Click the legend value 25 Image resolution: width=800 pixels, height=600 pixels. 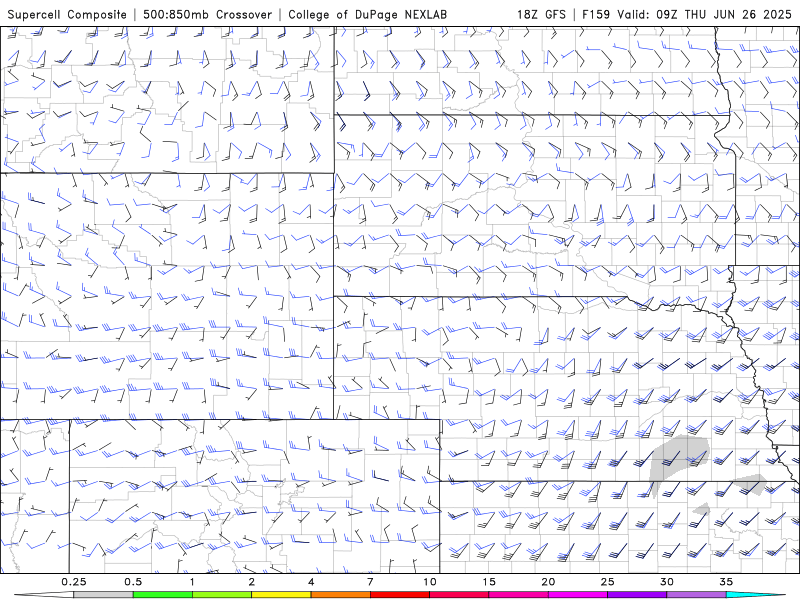pyautogui.click(x=607, y=582)
